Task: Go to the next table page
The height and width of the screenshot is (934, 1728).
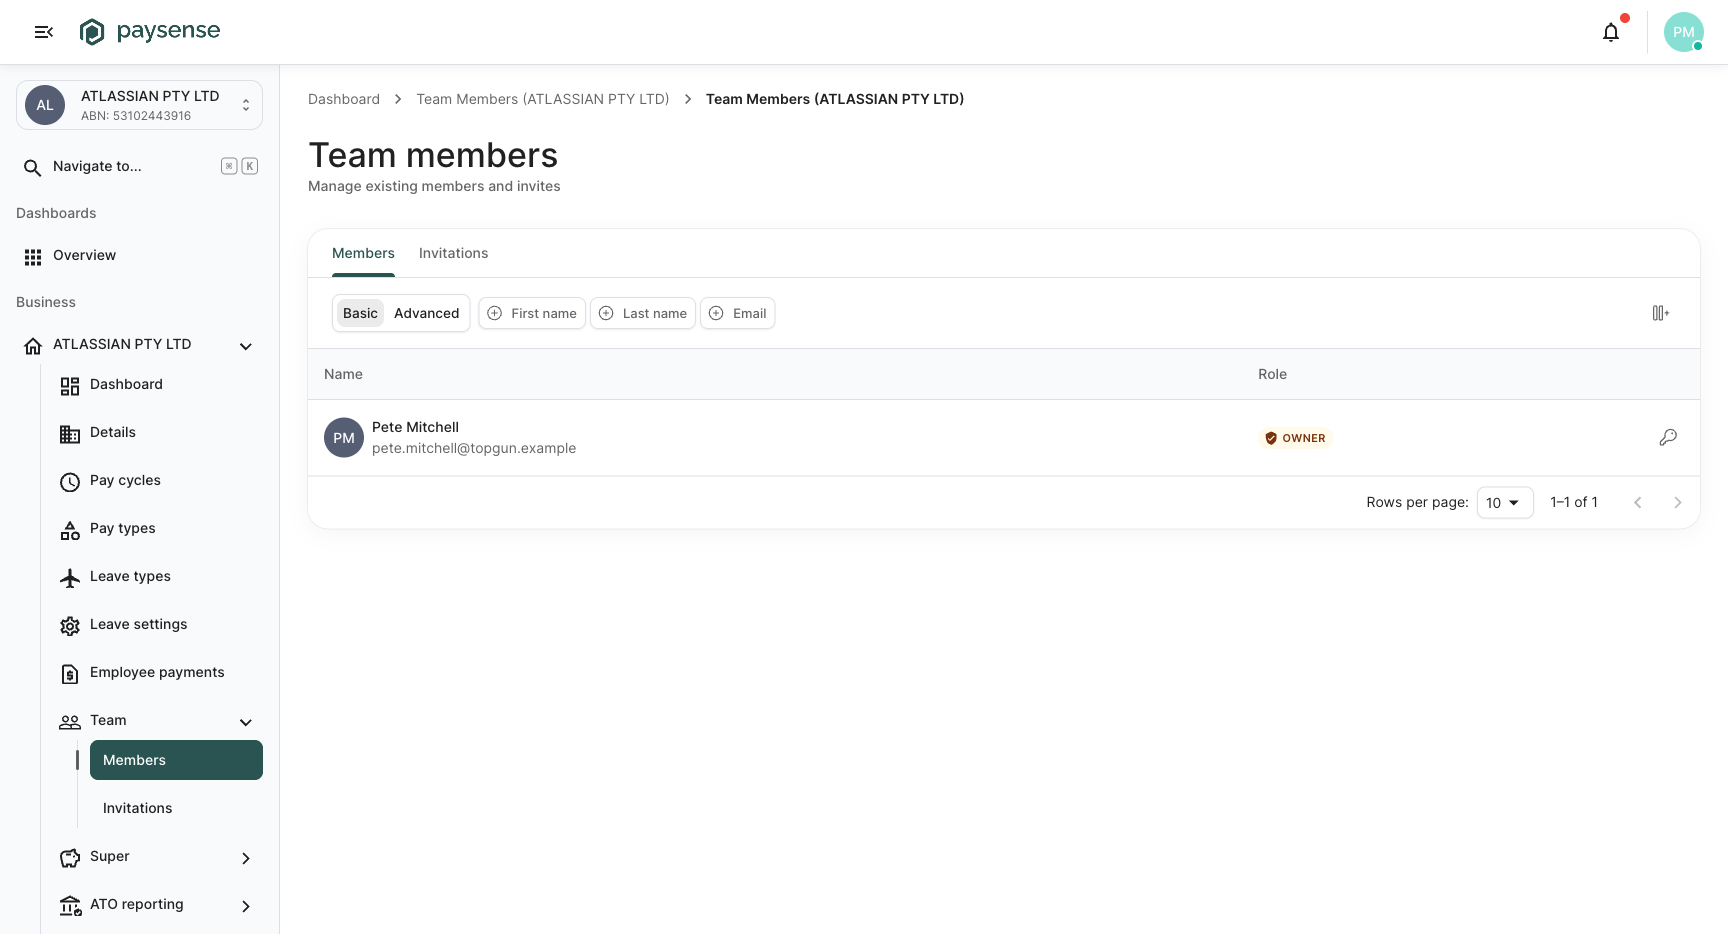Action: [1678, 503]
